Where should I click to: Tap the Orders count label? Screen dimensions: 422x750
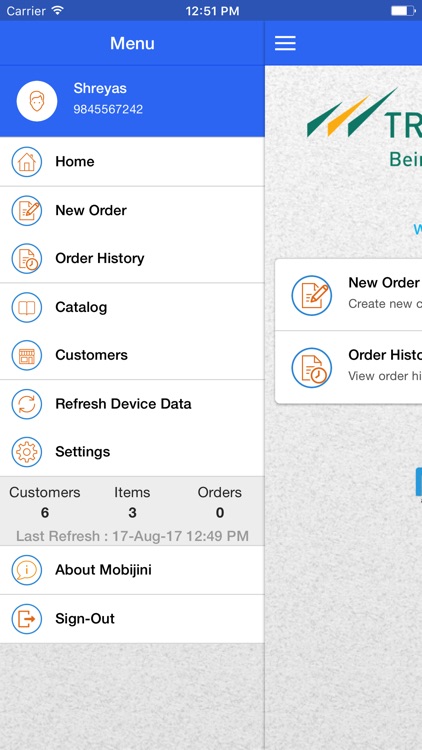click(220, 492)
